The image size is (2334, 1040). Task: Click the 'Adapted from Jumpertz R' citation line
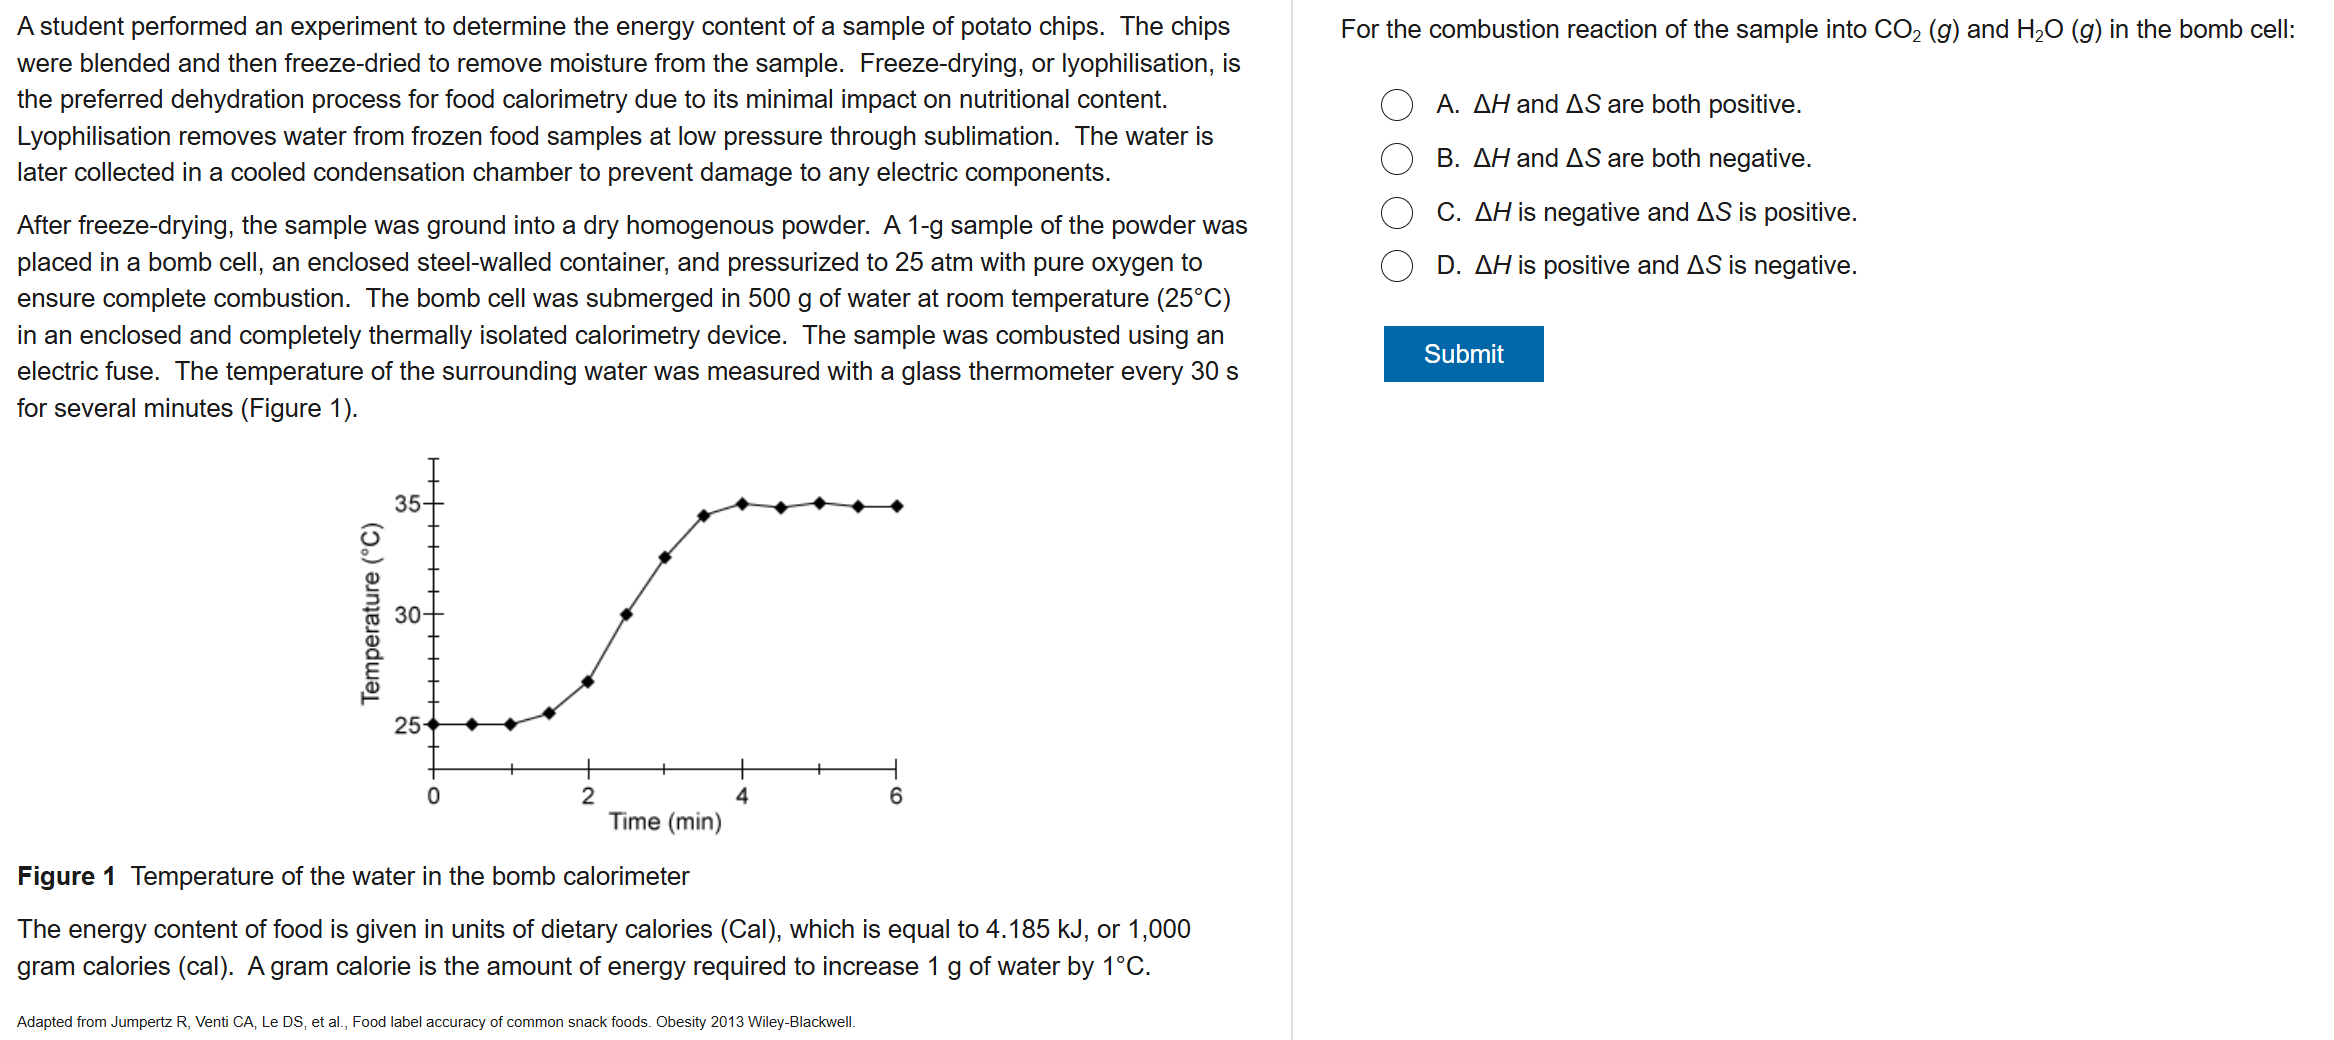tap(436, 1022)
